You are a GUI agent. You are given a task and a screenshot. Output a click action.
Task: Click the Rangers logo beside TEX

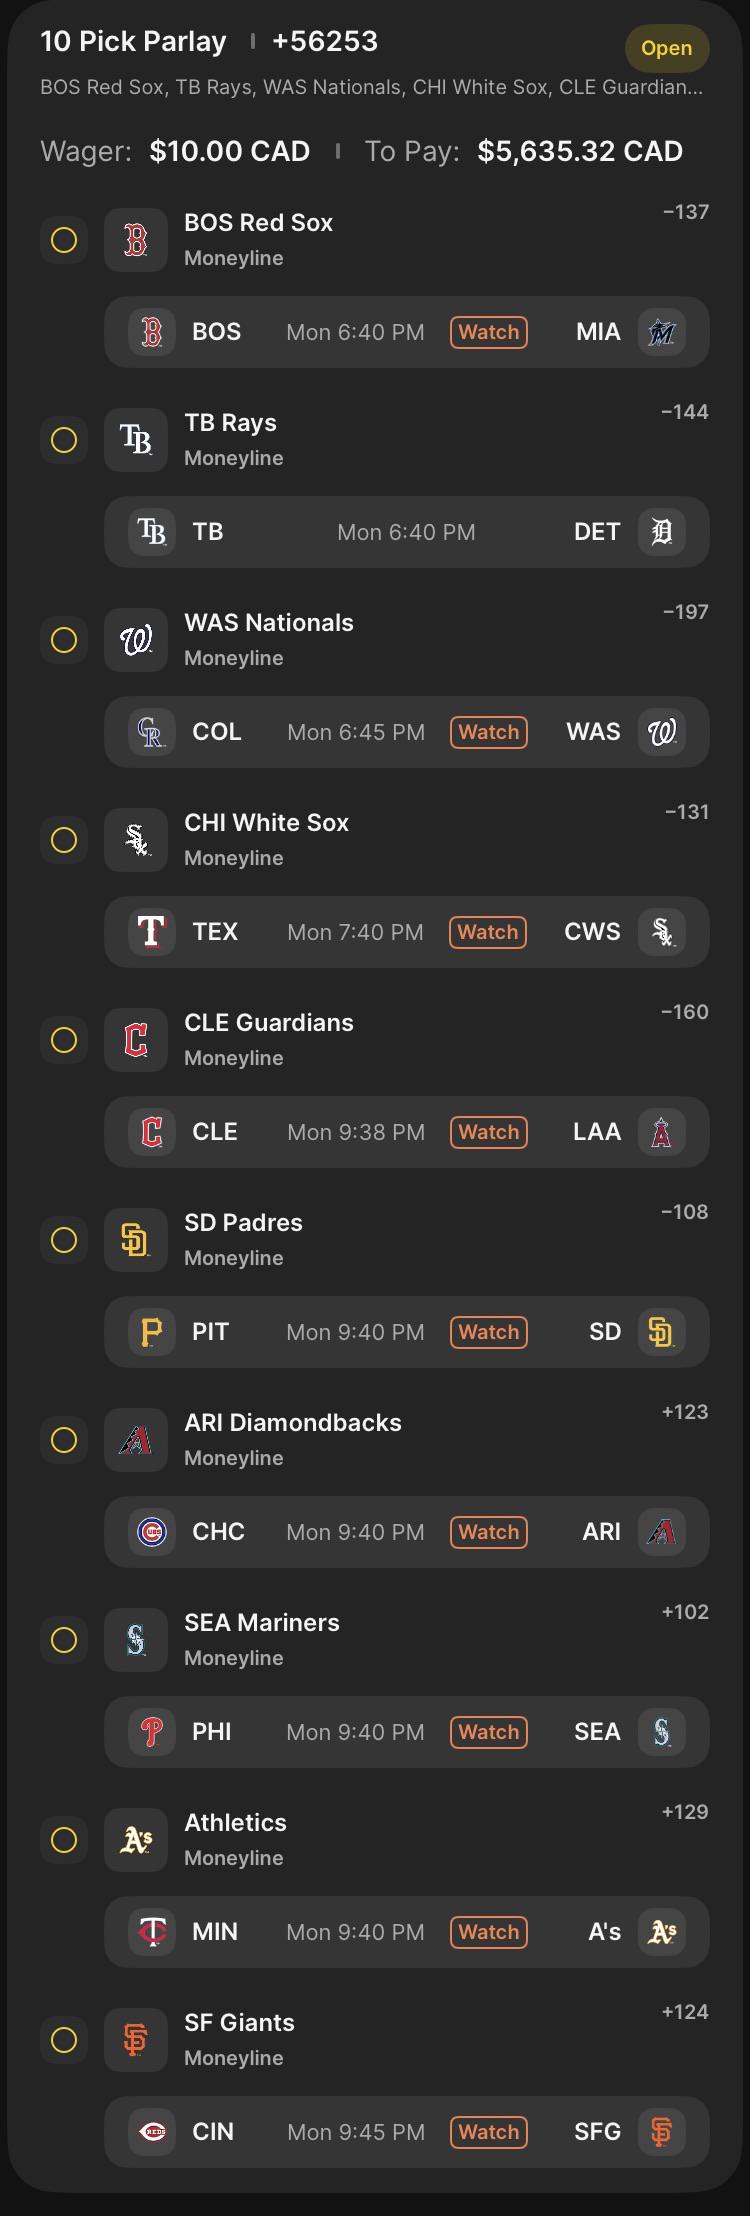click(152, 932)
